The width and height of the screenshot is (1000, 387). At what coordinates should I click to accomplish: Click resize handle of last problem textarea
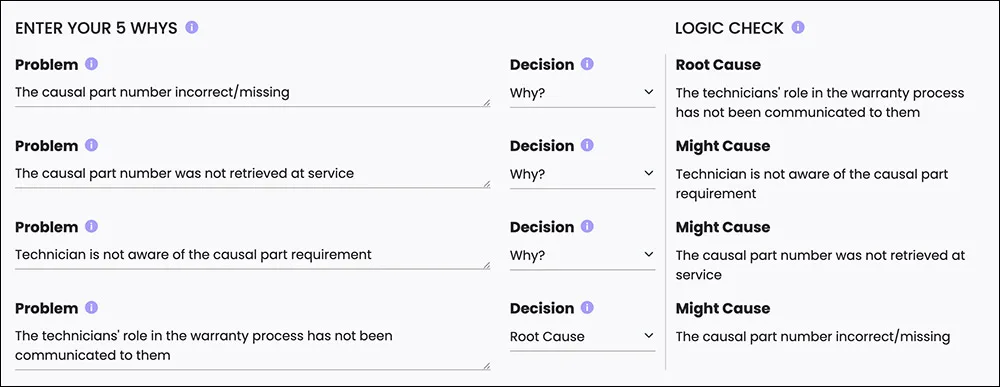(487, 365)
